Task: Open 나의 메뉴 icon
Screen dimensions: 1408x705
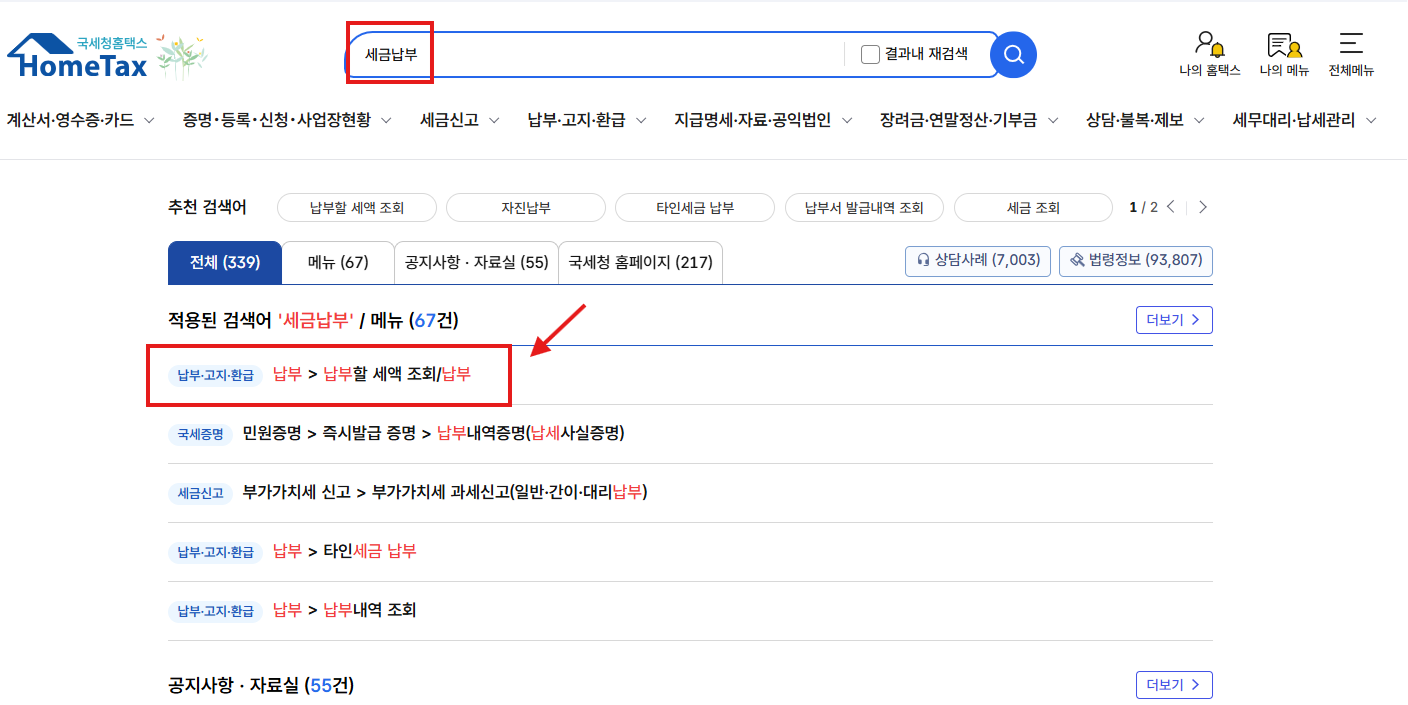Action: click(x=1284, y=54)
